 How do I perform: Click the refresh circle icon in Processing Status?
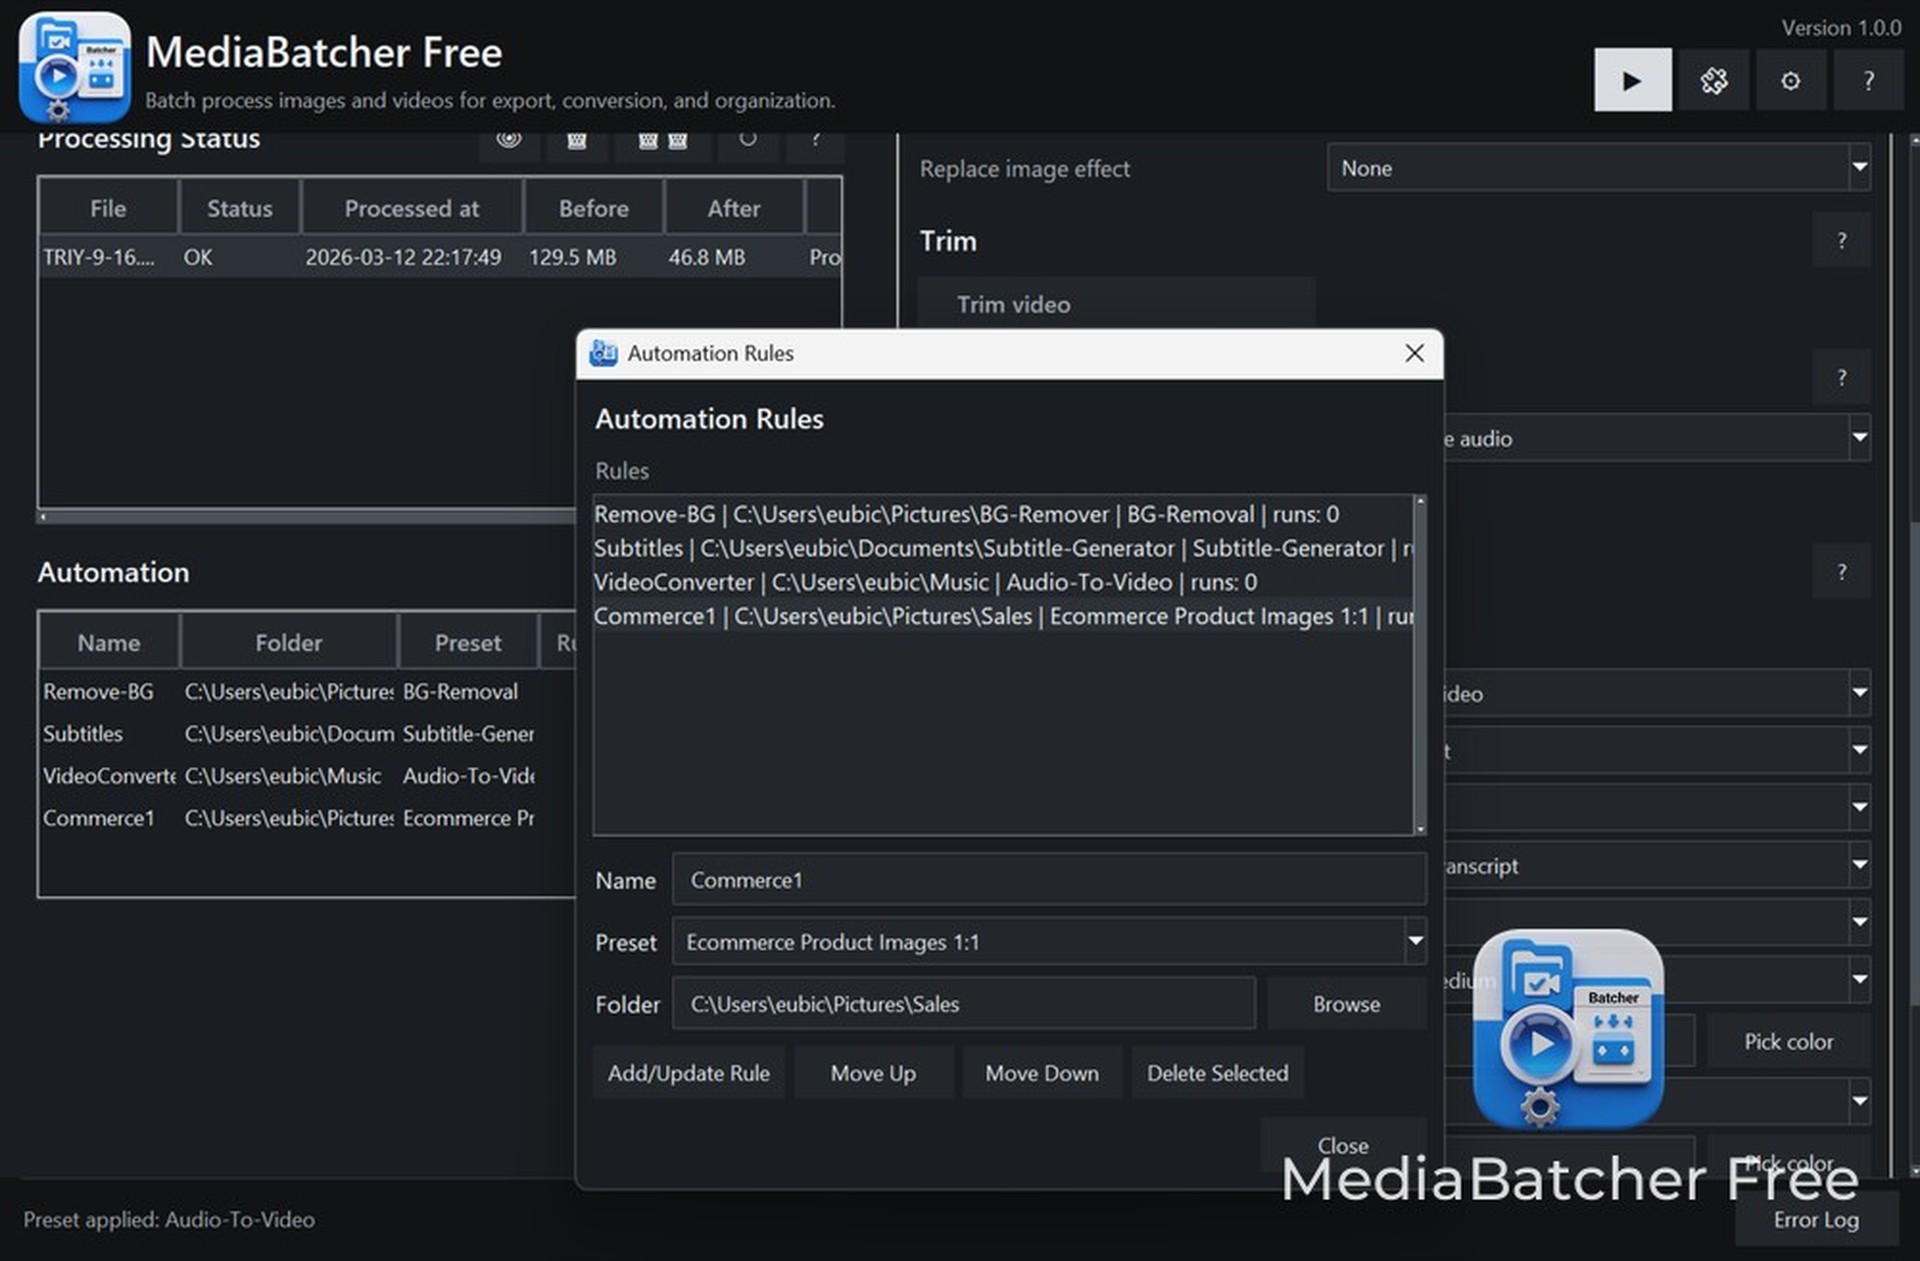[x=747, y=141]
